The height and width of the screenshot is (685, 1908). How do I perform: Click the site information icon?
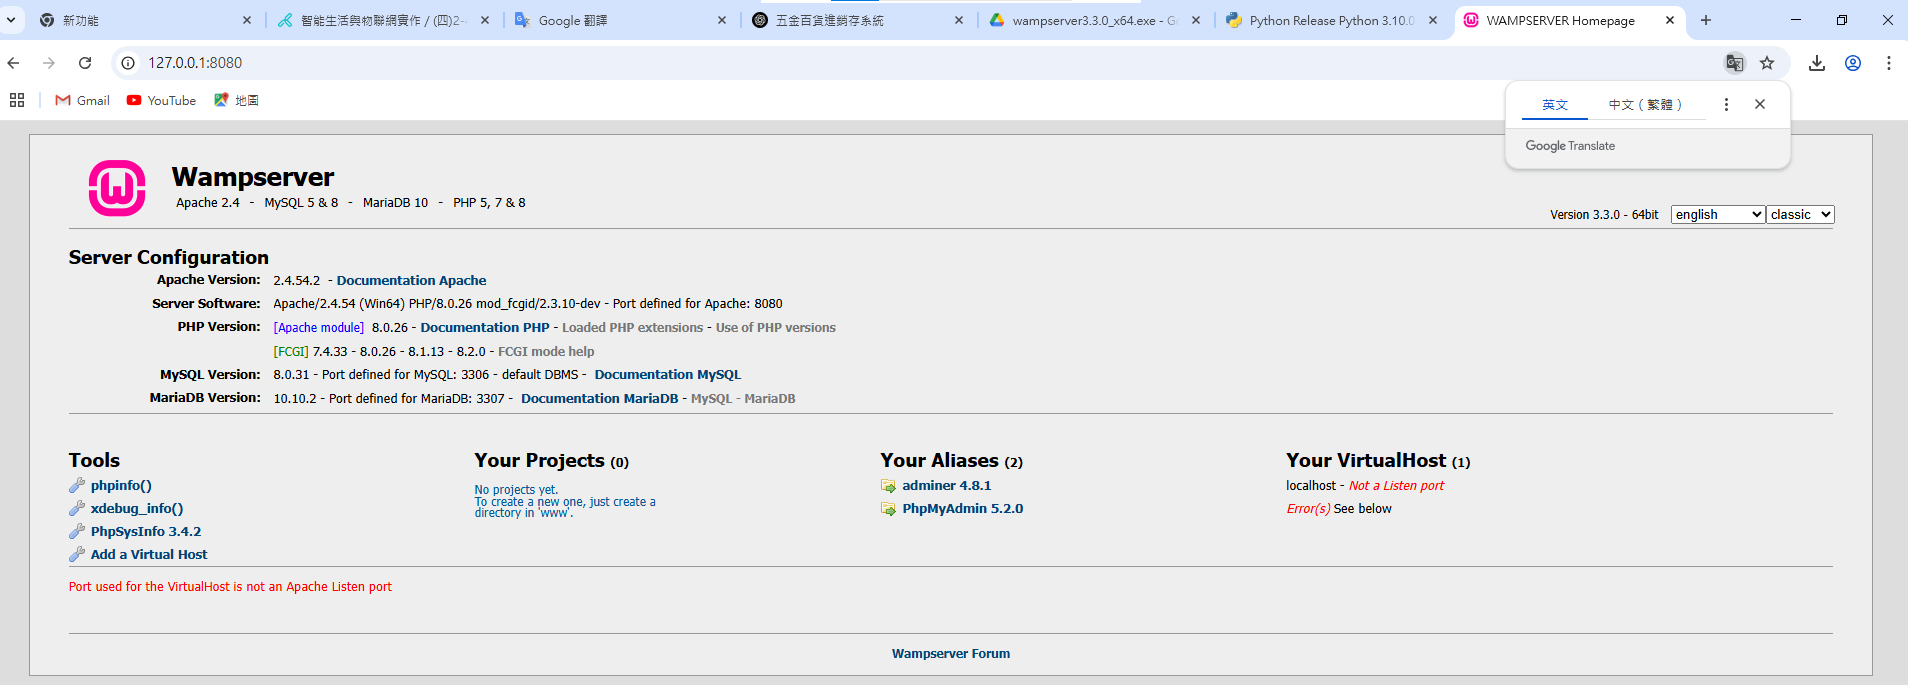click(128, 63)
